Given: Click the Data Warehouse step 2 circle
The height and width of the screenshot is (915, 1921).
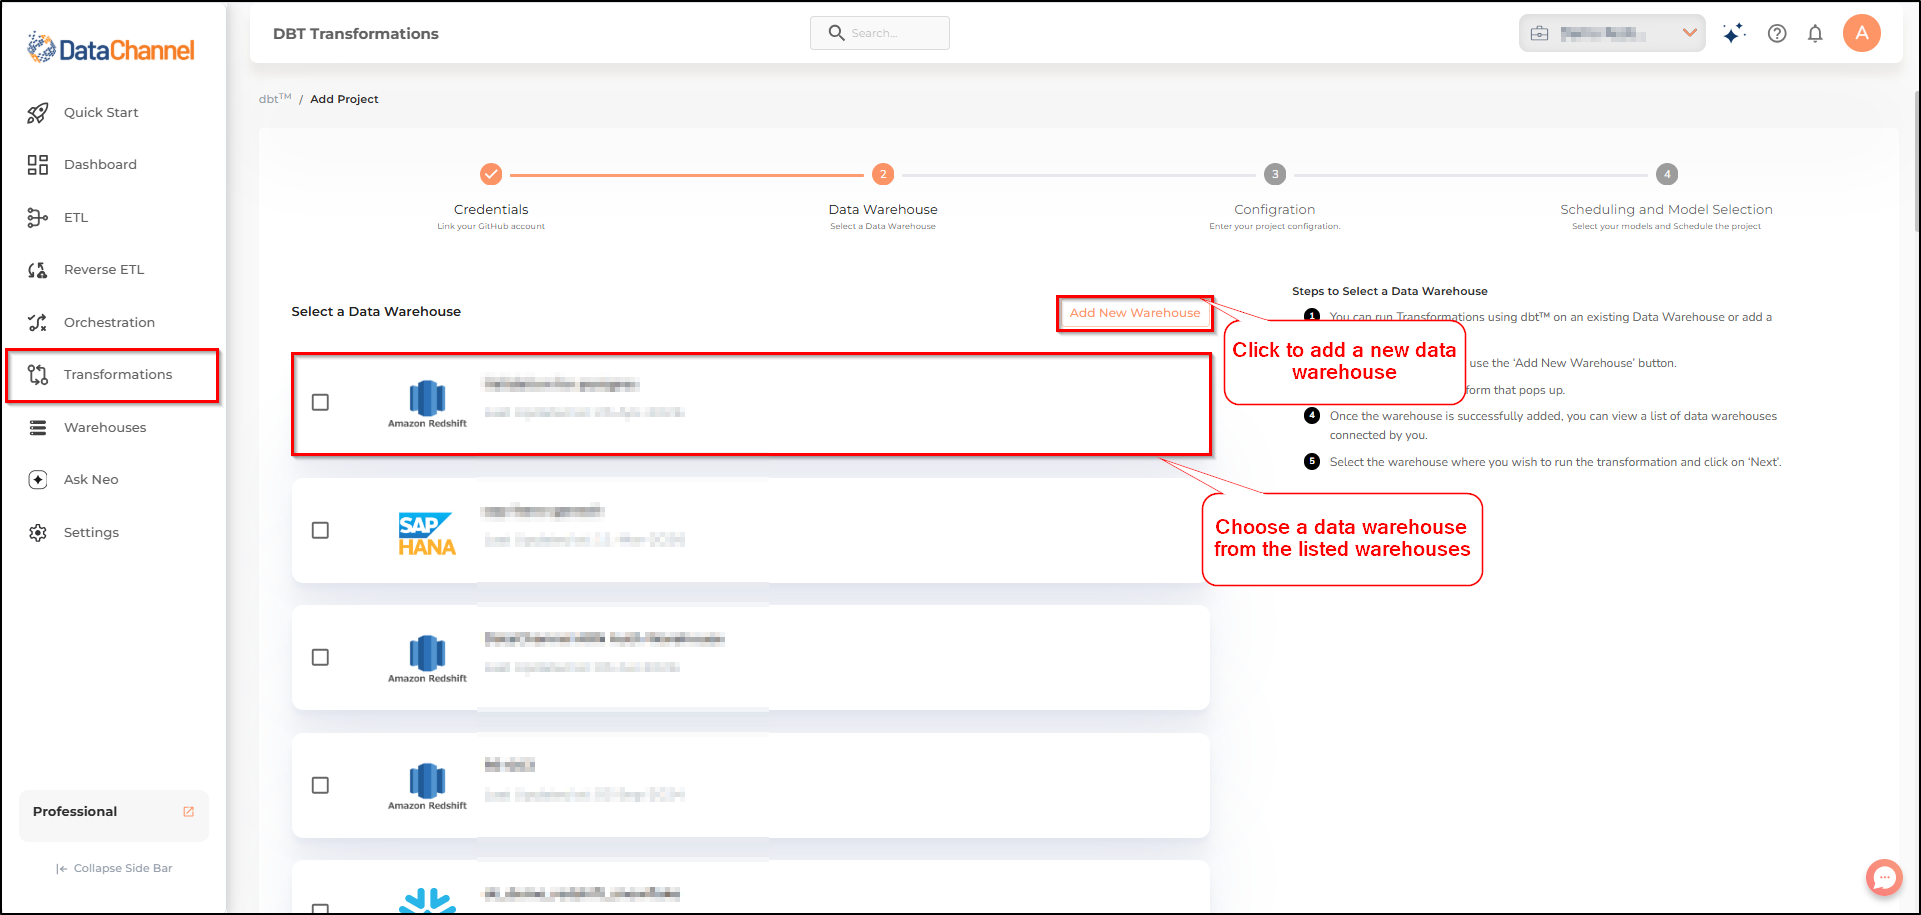Looking at the screenshot, I should (883, 174).
